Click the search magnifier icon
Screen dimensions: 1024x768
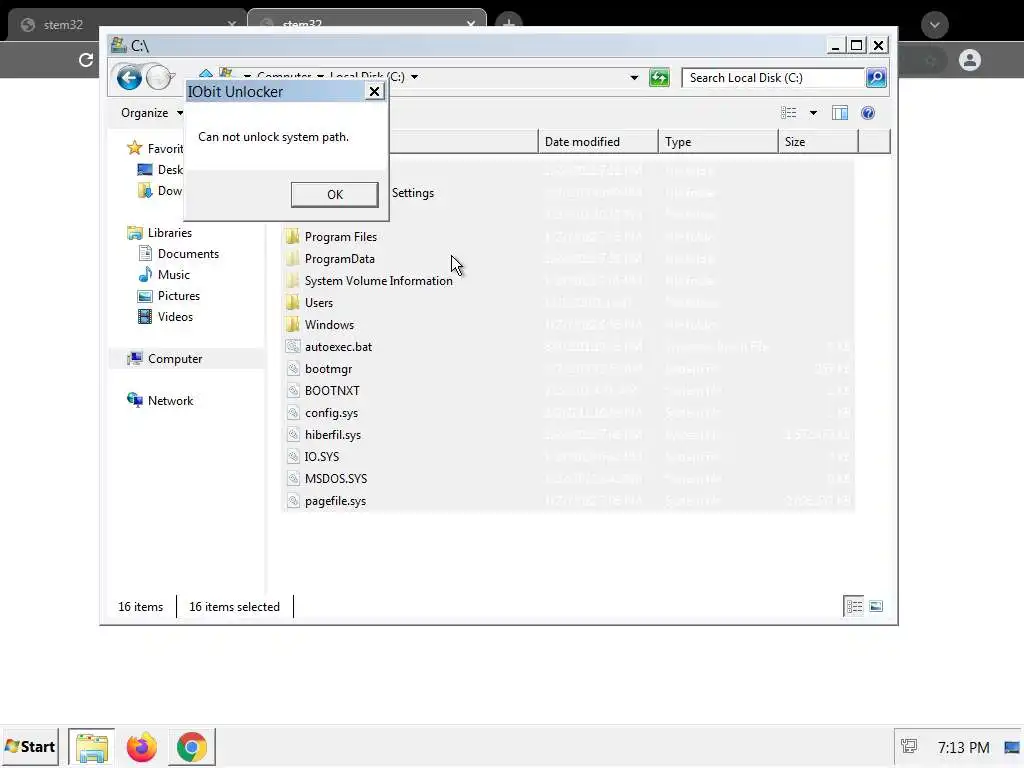(876, 78)
